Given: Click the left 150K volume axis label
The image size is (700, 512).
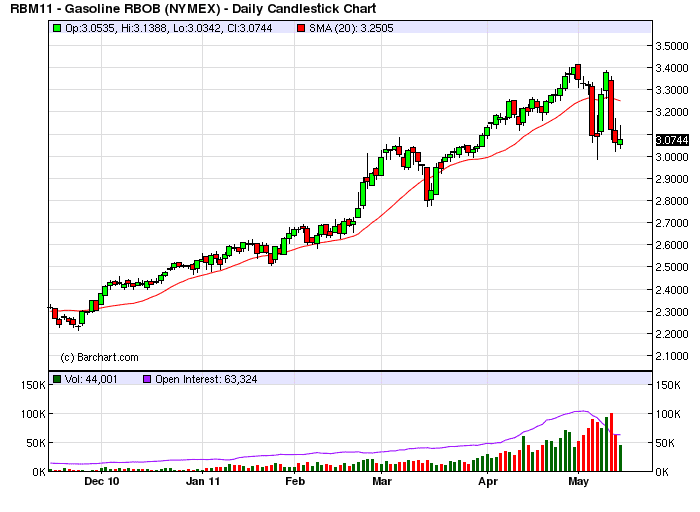Looking at the screenshot, I should coord(33,385).
